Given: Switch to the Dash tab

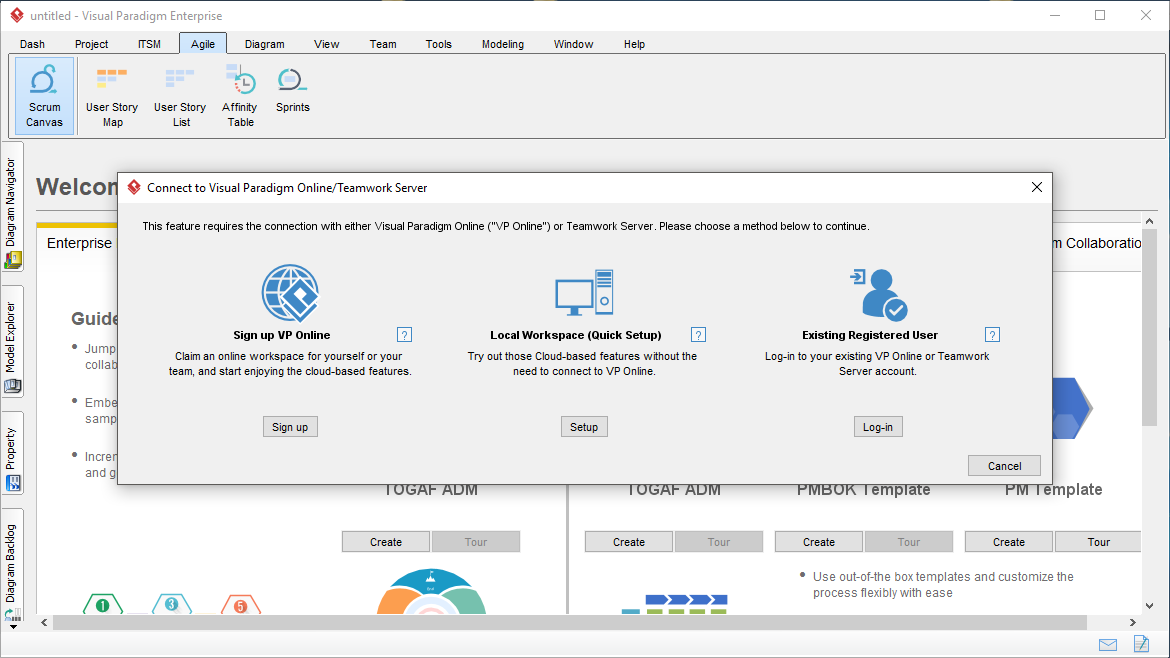Looking at the screenshot, I should (x=32, y=44).
